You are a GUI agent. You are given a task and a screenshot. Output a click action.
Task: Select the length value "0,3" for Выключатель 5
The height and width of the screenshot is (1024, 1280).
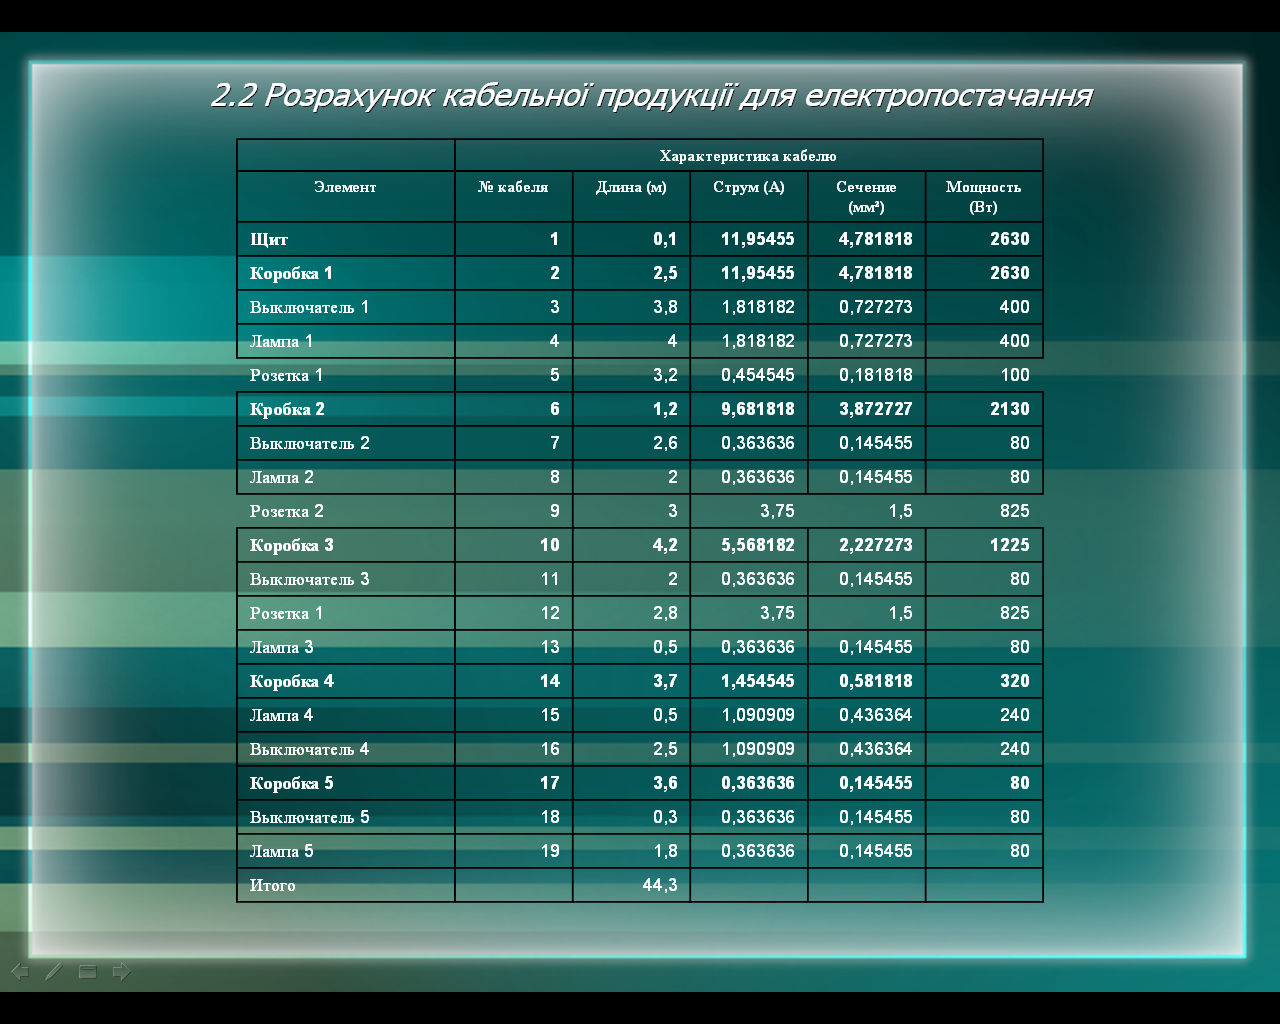tap(665, 818)
